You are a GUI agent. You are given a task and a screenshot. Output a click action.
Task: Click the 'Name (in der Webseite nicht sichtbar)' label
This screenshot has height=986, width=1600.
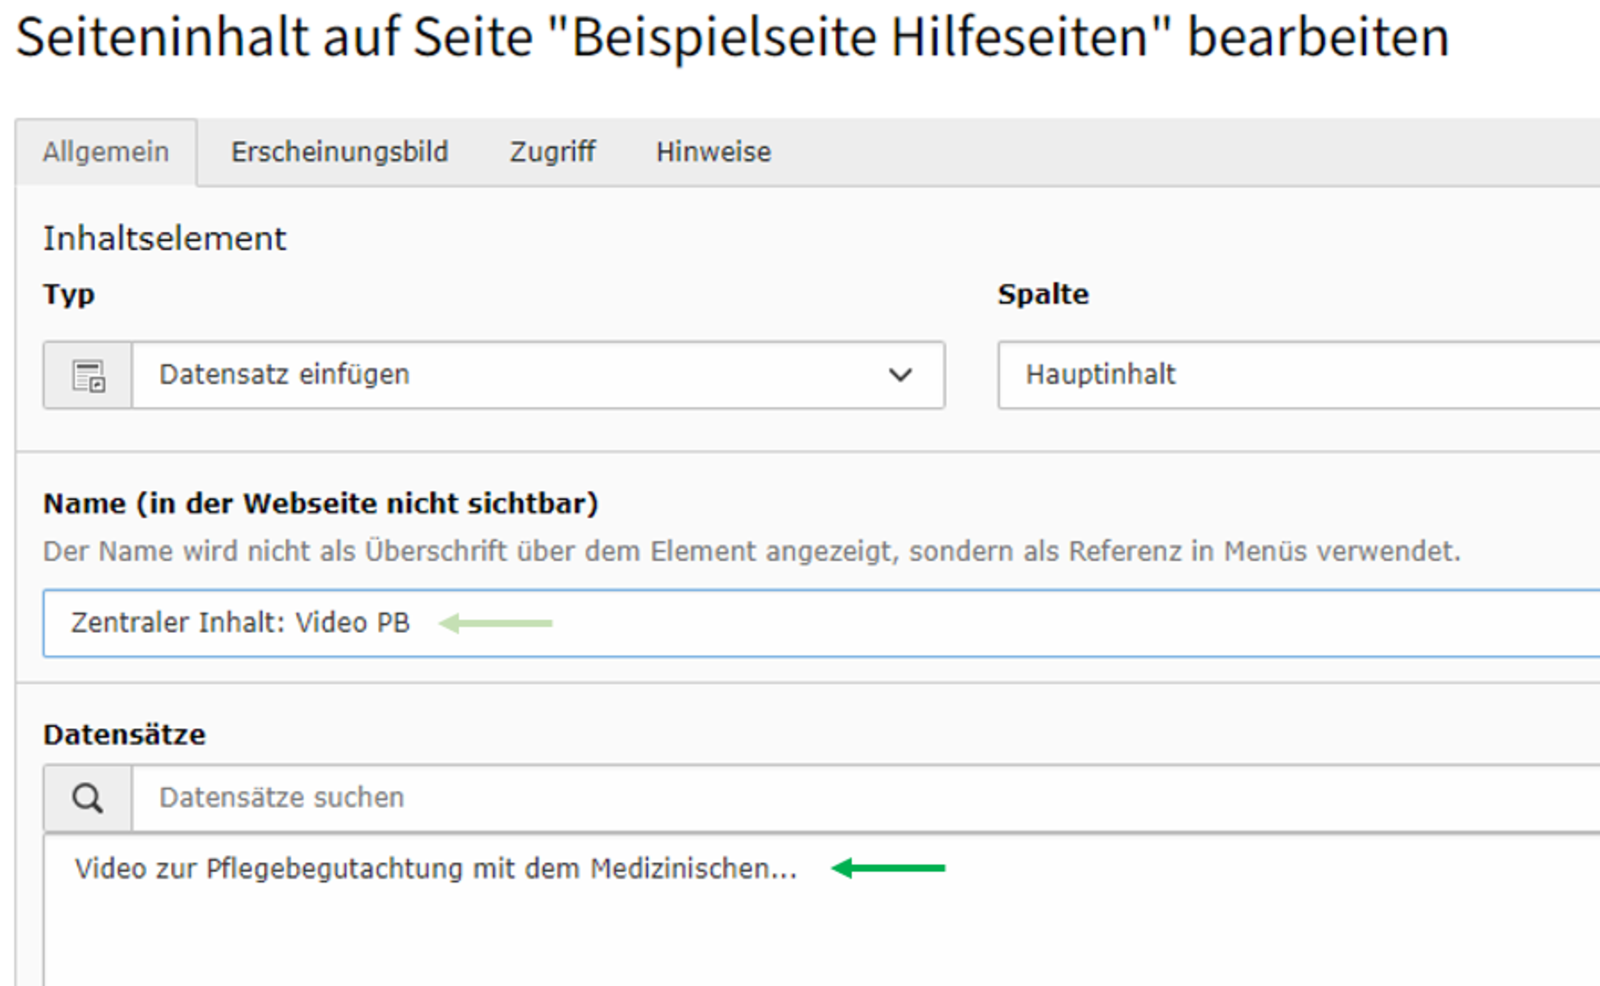point(320,503)
